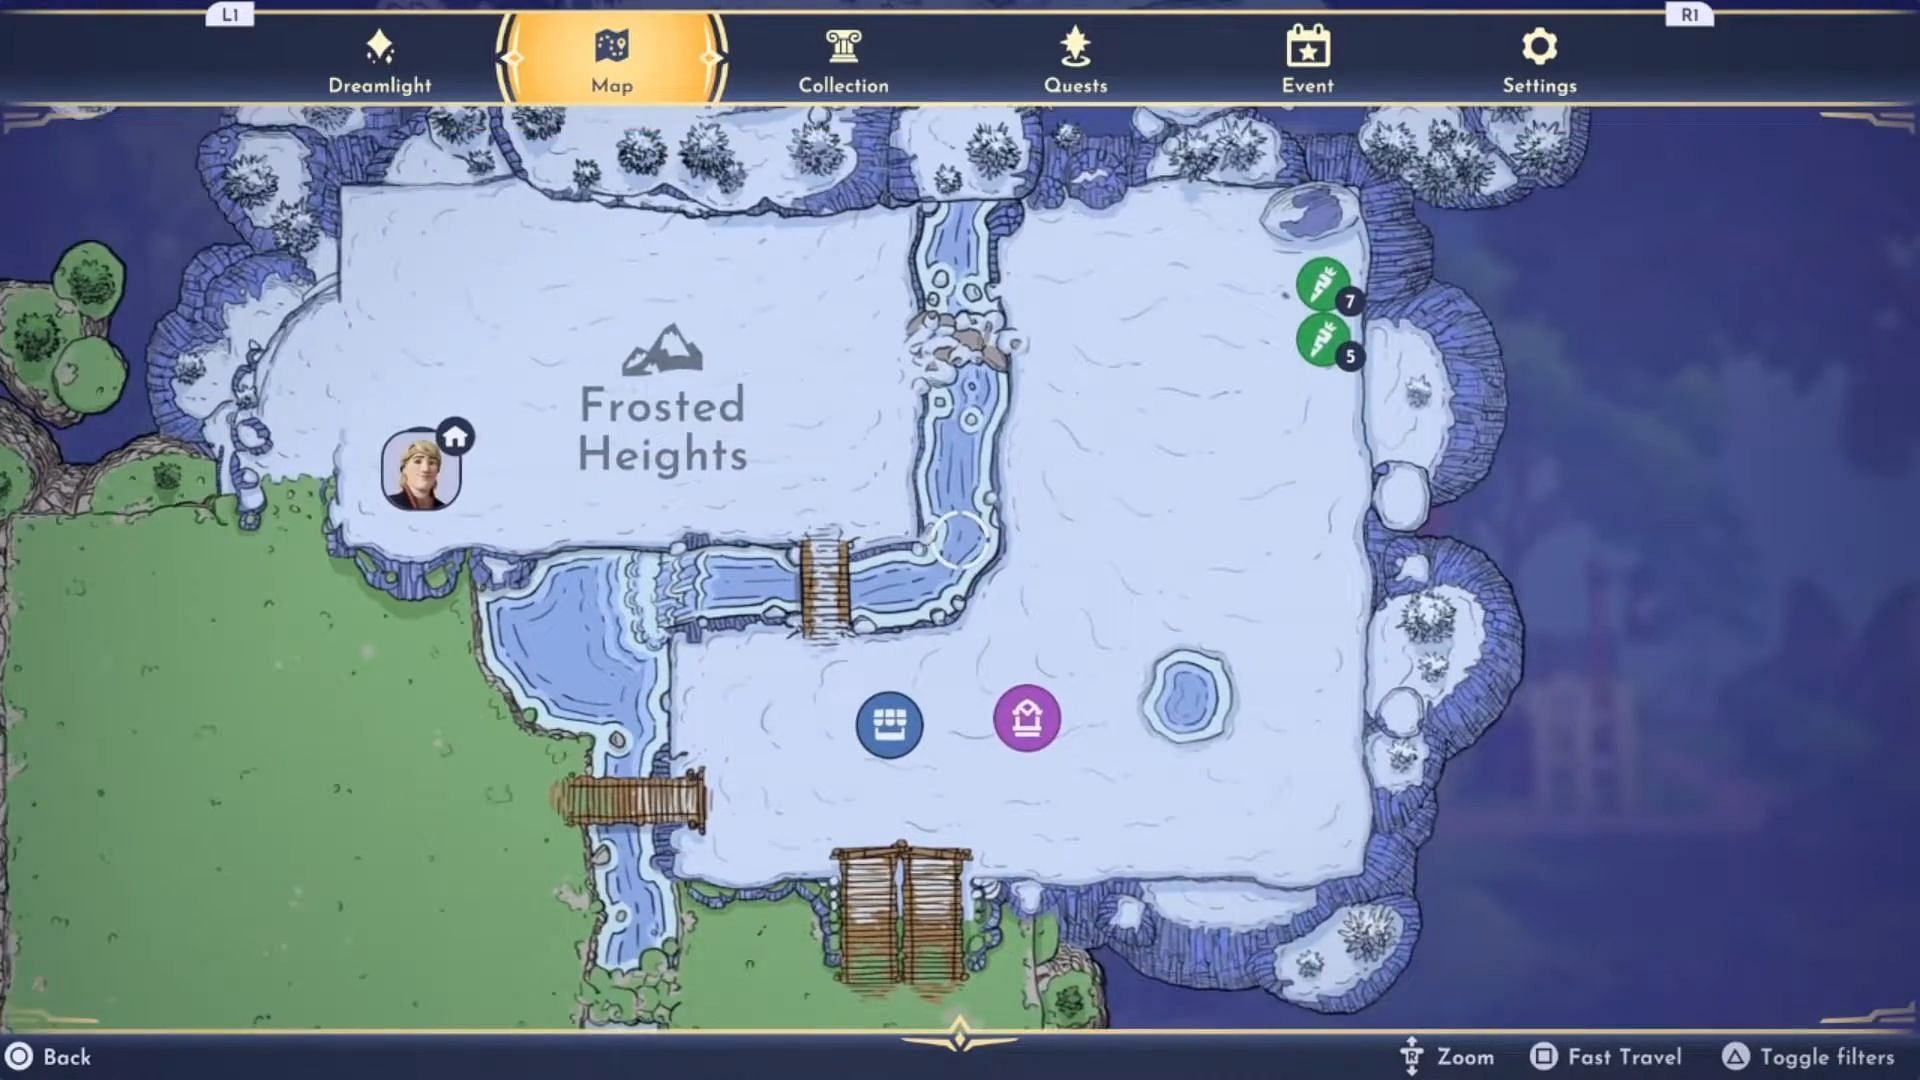Select the purple house fast travel icon
The image size is (1920, 1080).
1027,719
